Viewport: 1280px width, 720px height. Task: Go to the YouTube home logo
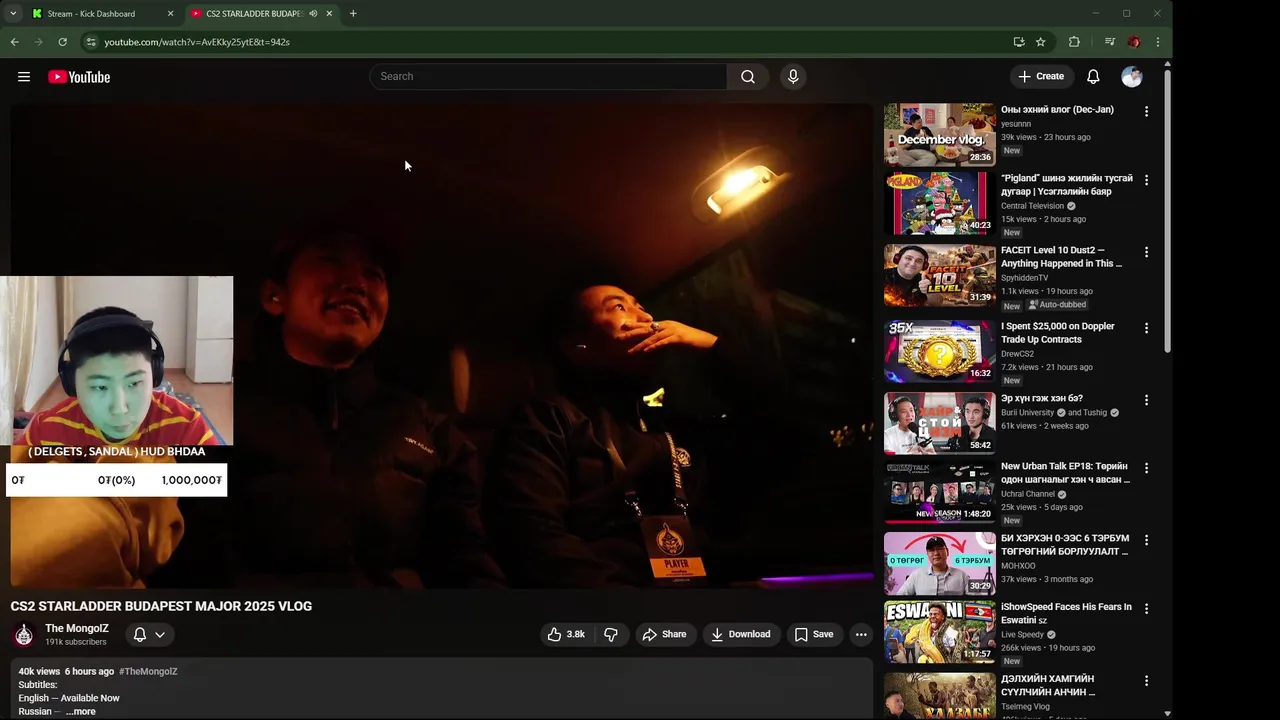pyautogui.click(x=79, y=77)
